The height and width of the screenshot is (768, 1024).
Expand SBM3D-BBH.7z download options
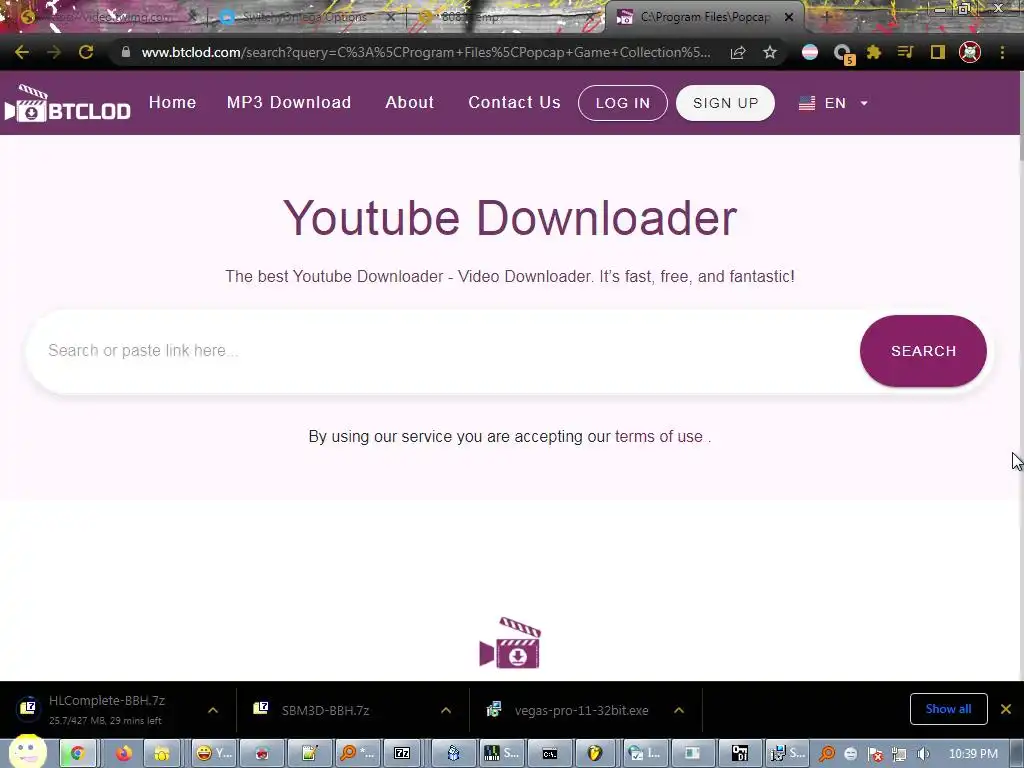pos(446,710)
